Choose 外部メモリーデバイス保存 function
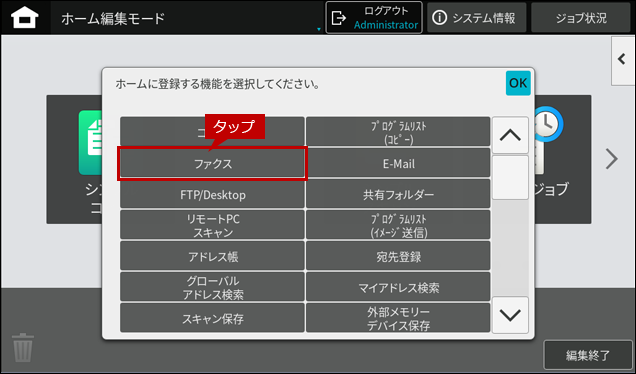This screenshot has height=374, width=636. click(398, 318)
